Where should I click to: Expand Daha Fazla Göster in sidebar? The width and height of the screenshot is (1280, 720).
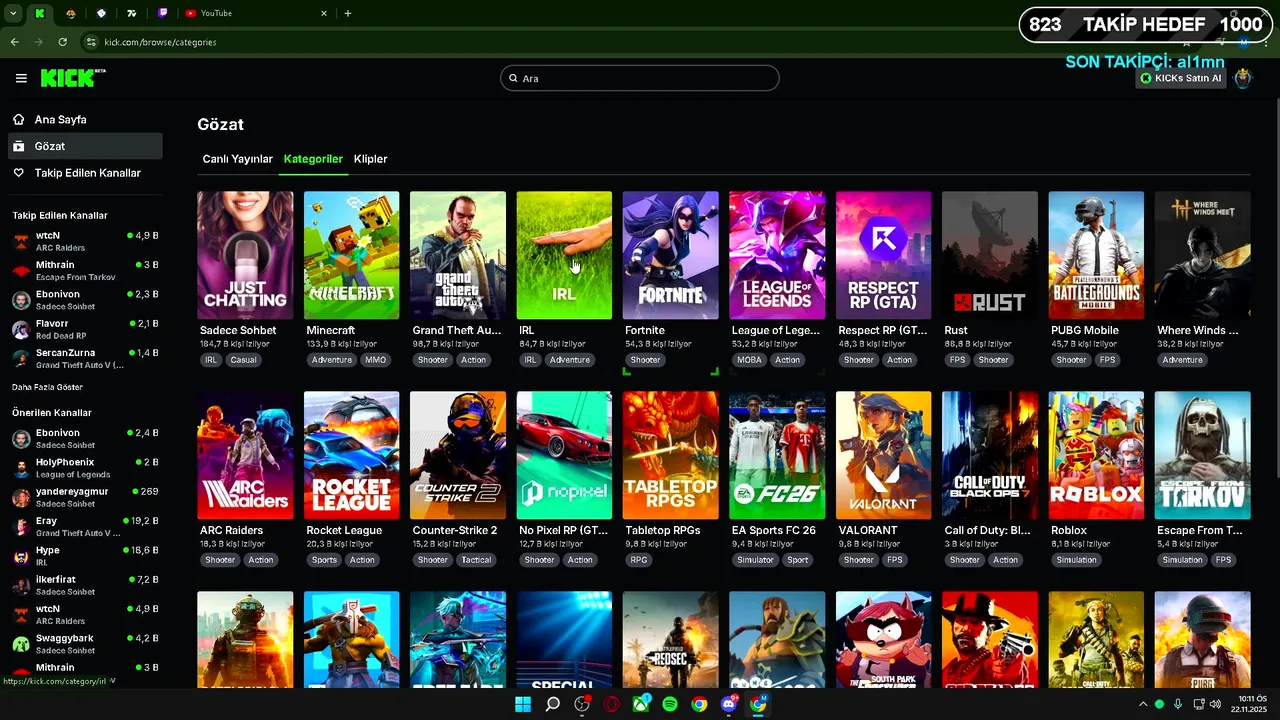[48, 387]
